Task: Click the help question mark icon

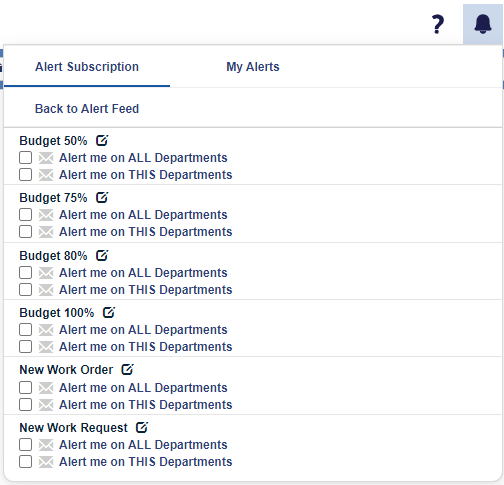Action: point(438,24)
